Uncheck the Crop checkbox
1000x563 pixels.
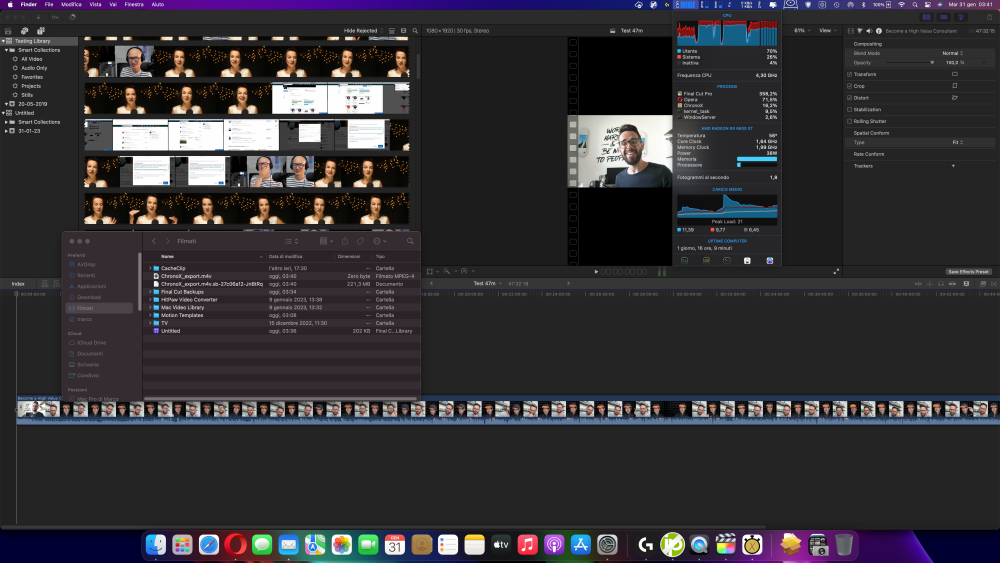[849, 85]
